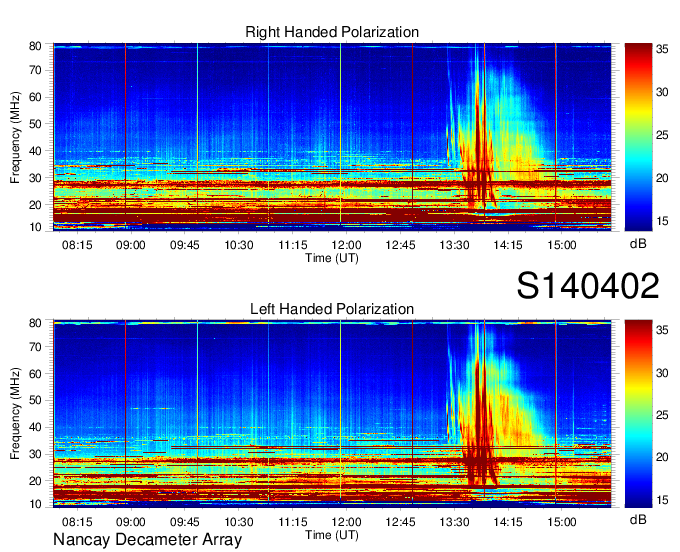This screenshot has width=680, height=552.
Task: Click the "10" frequency tick of Right Handed plot
Action: pos(35,227)
